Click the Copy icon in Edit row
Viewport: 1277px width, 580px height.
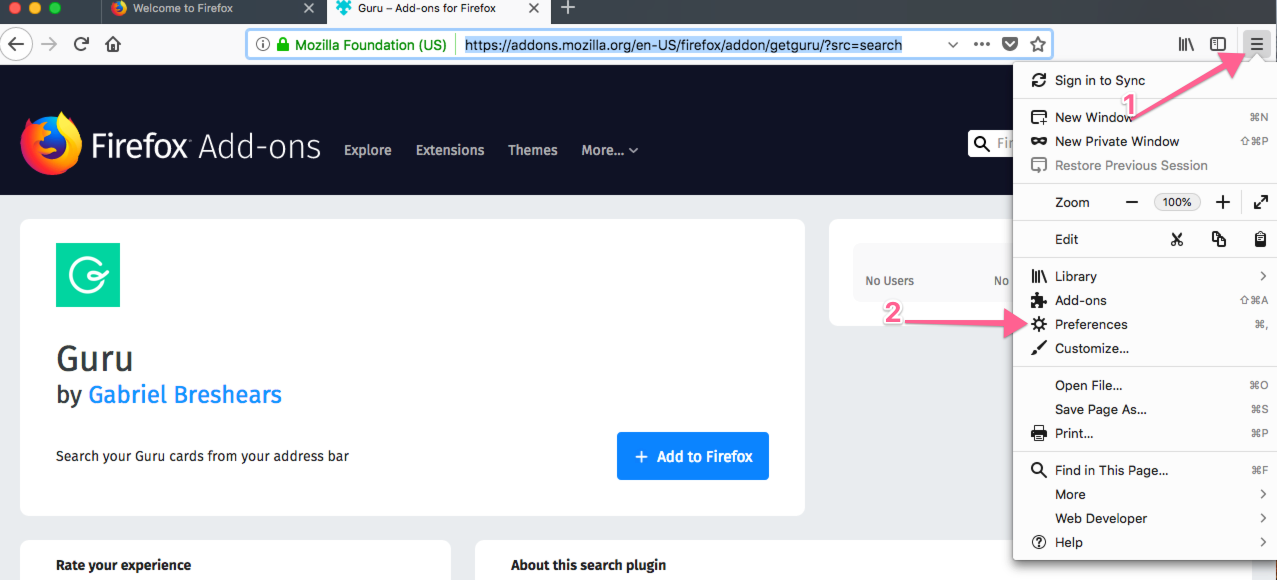[1218, 239]
